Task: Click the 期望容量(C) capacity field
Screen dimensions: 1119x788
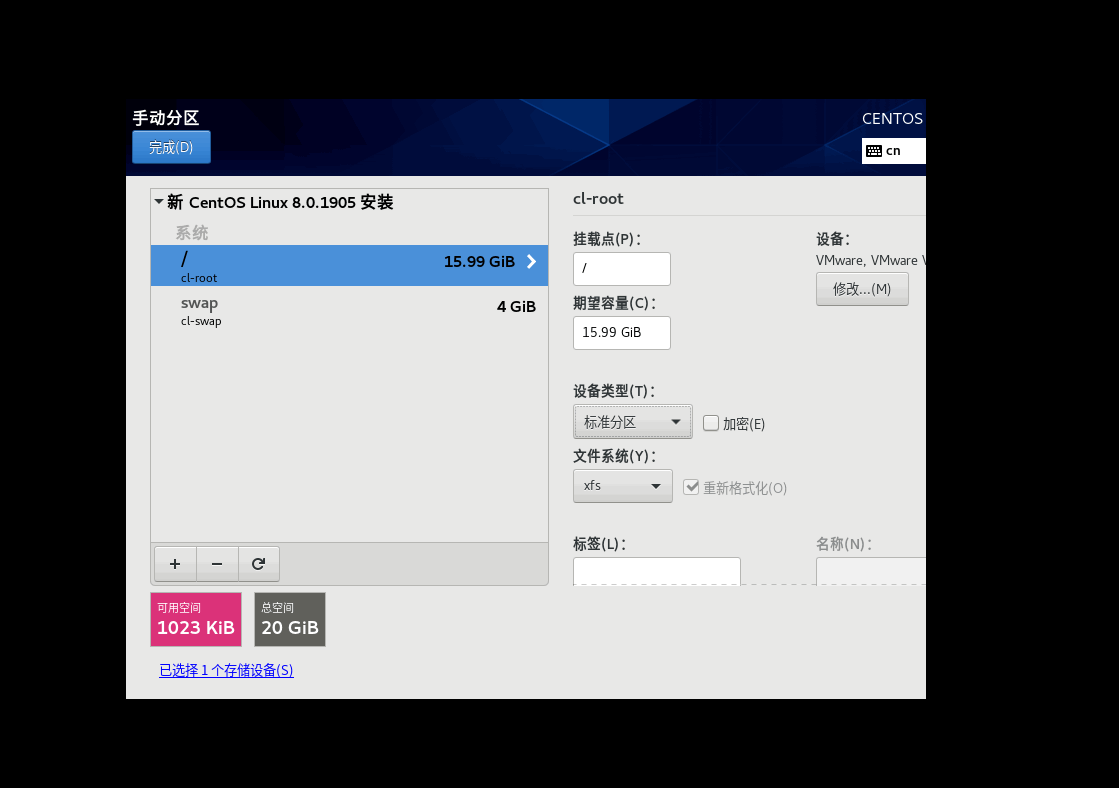Action: pos(621,332)
